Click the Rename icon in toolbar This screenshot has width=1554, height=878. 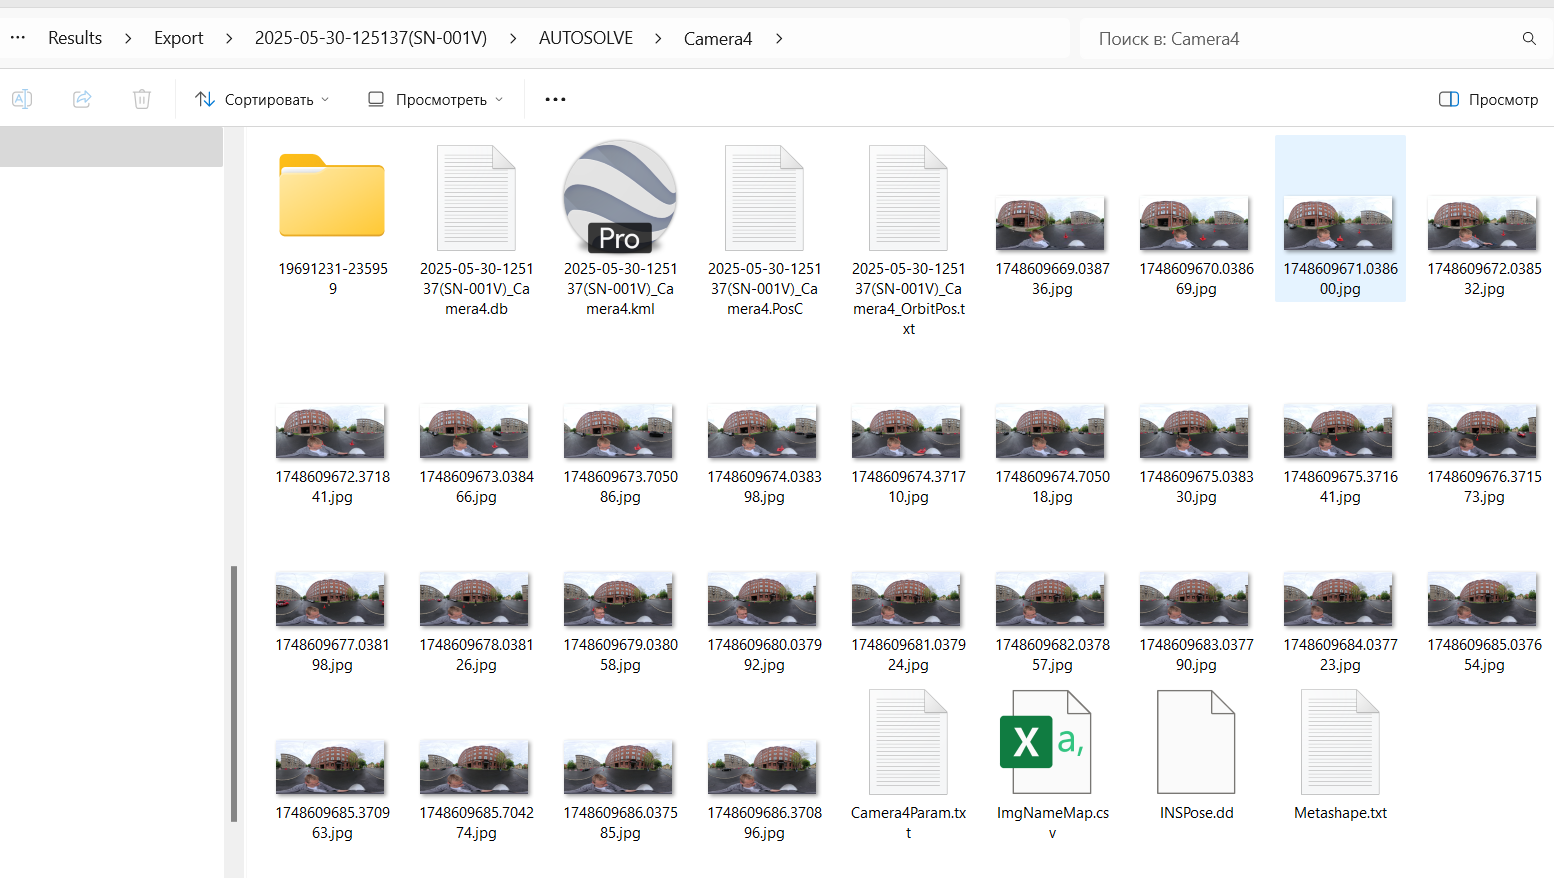click(22, 99)
